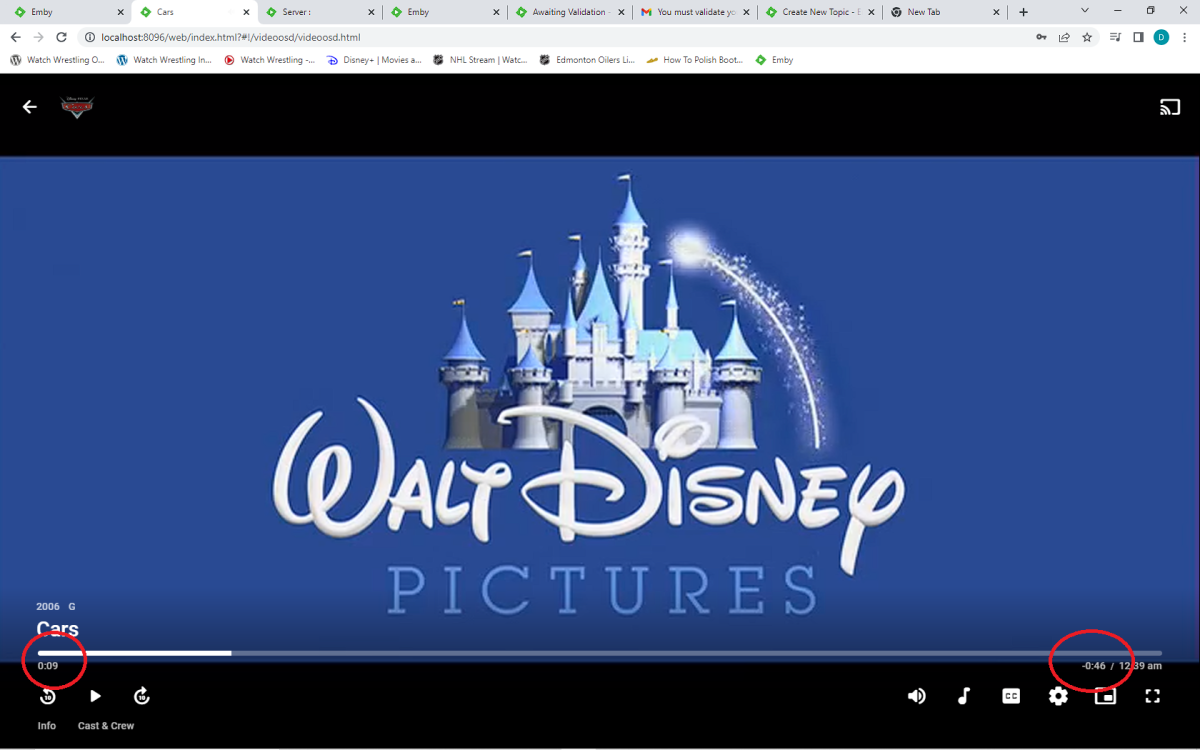
Task: Navigate back in Chrome
Action: click(x=15, y=37)
